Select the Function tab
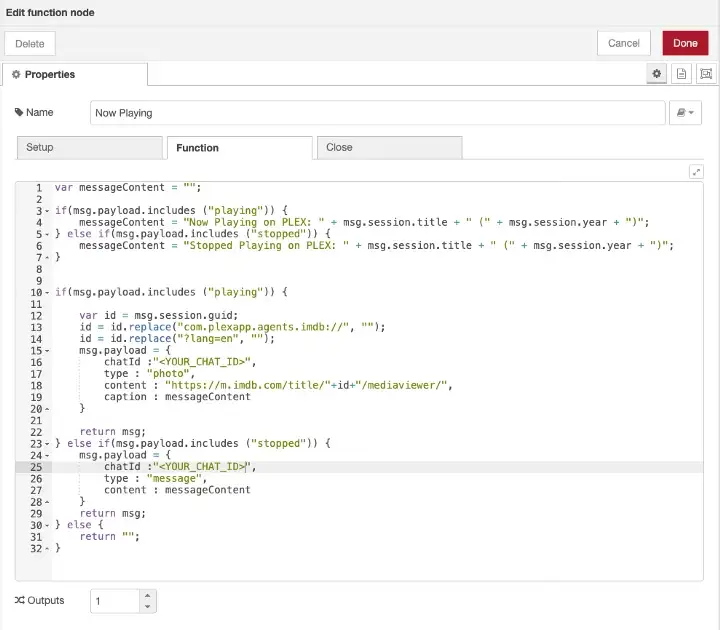 (240, 148)
